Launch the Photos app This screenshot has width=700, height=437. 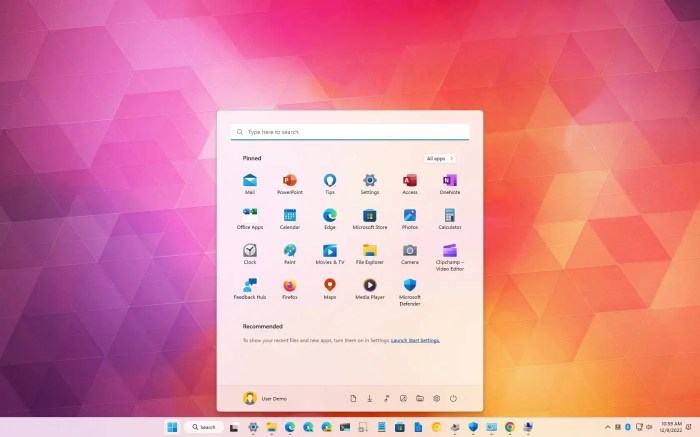tap(410, 218)
